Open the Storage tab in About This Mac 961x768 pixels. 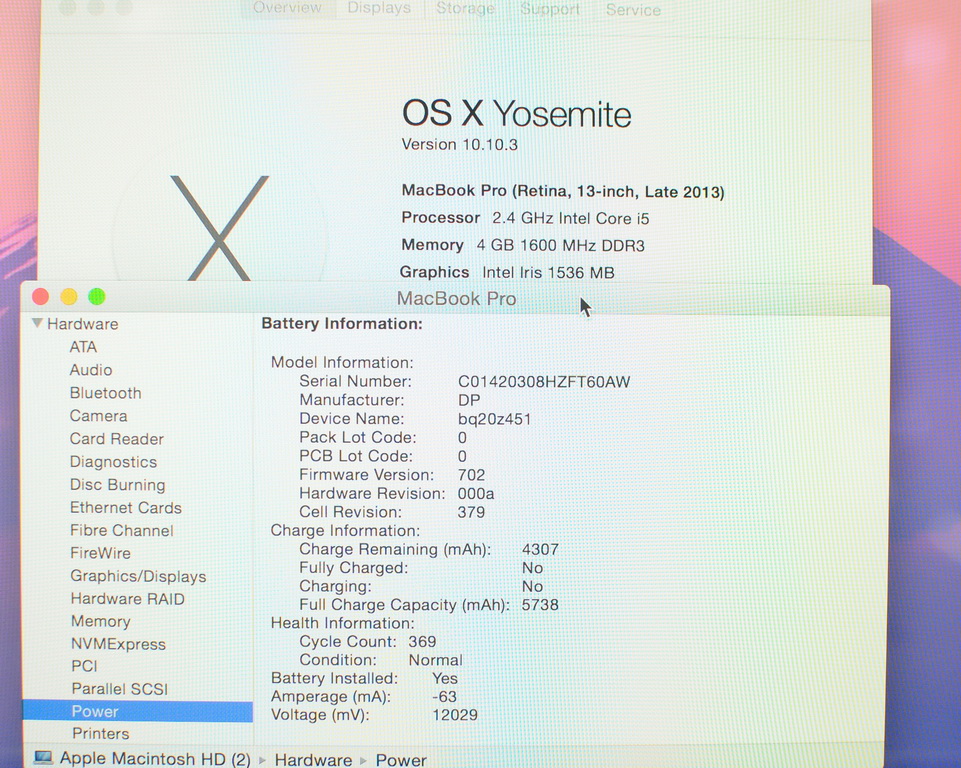pos(465,9)
